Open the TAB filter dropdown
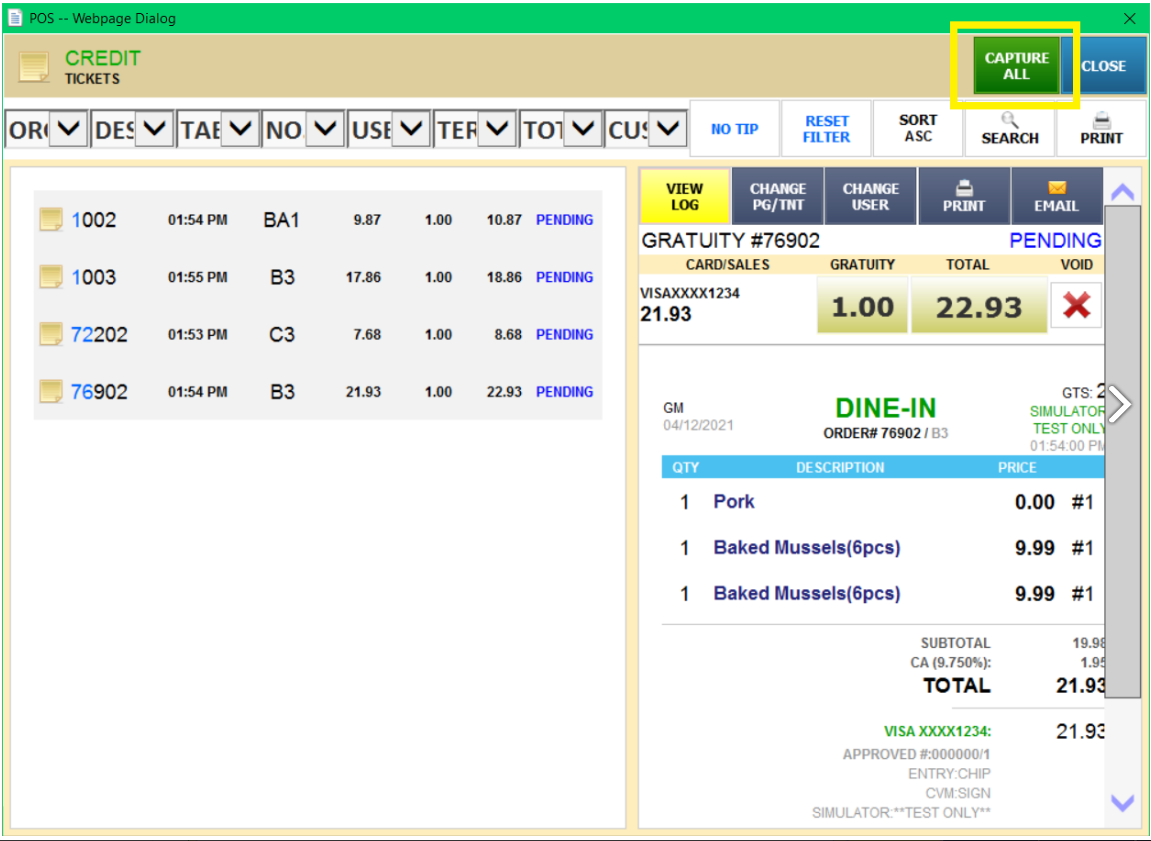Screen dimensions: 1151x841 coord(219,129)
